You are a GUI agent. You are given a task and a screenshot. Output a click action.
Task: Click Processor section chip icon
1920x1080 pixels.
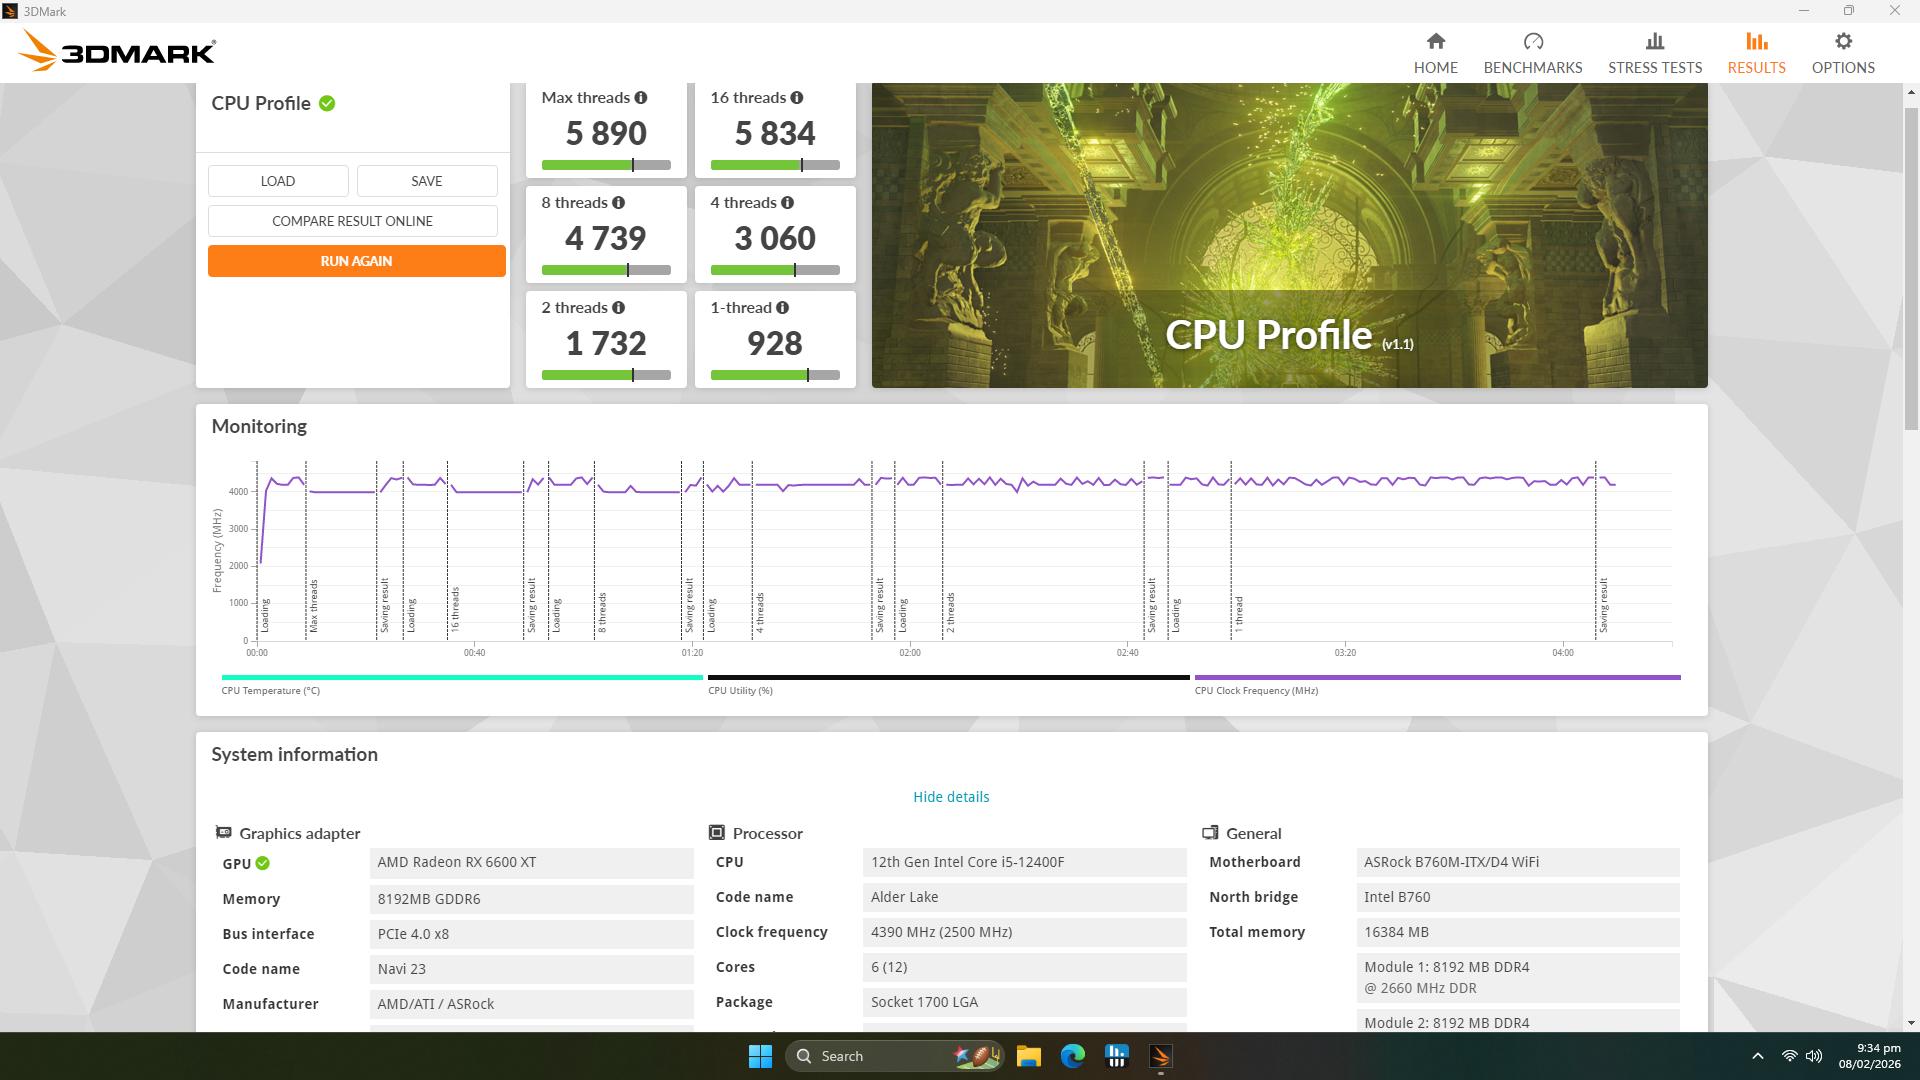coord(717,833)
